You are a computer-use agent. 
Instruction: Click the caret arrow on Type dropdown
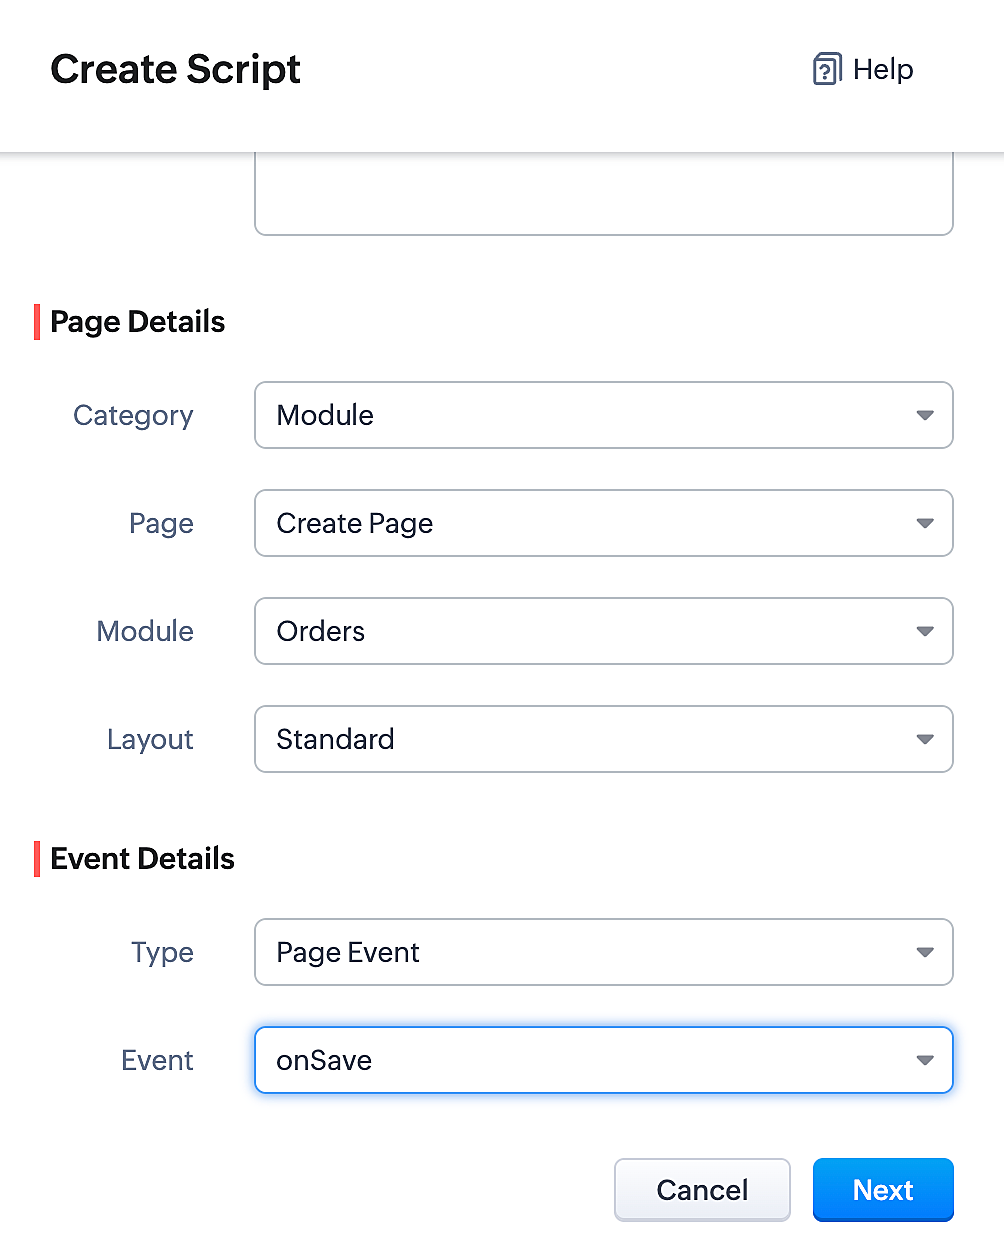click(925, 952)
